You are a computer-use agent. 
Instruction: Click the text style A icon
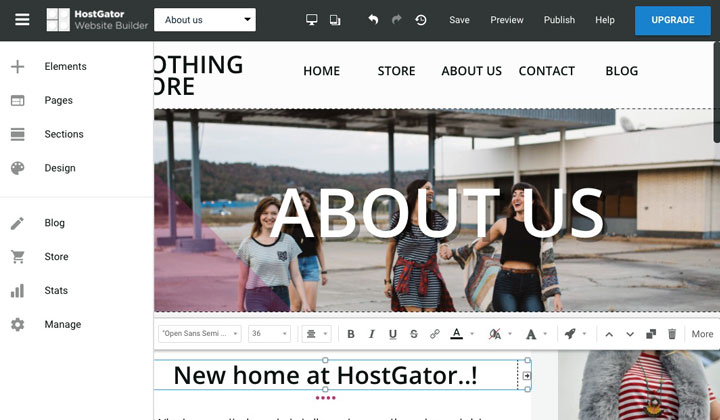531,334
